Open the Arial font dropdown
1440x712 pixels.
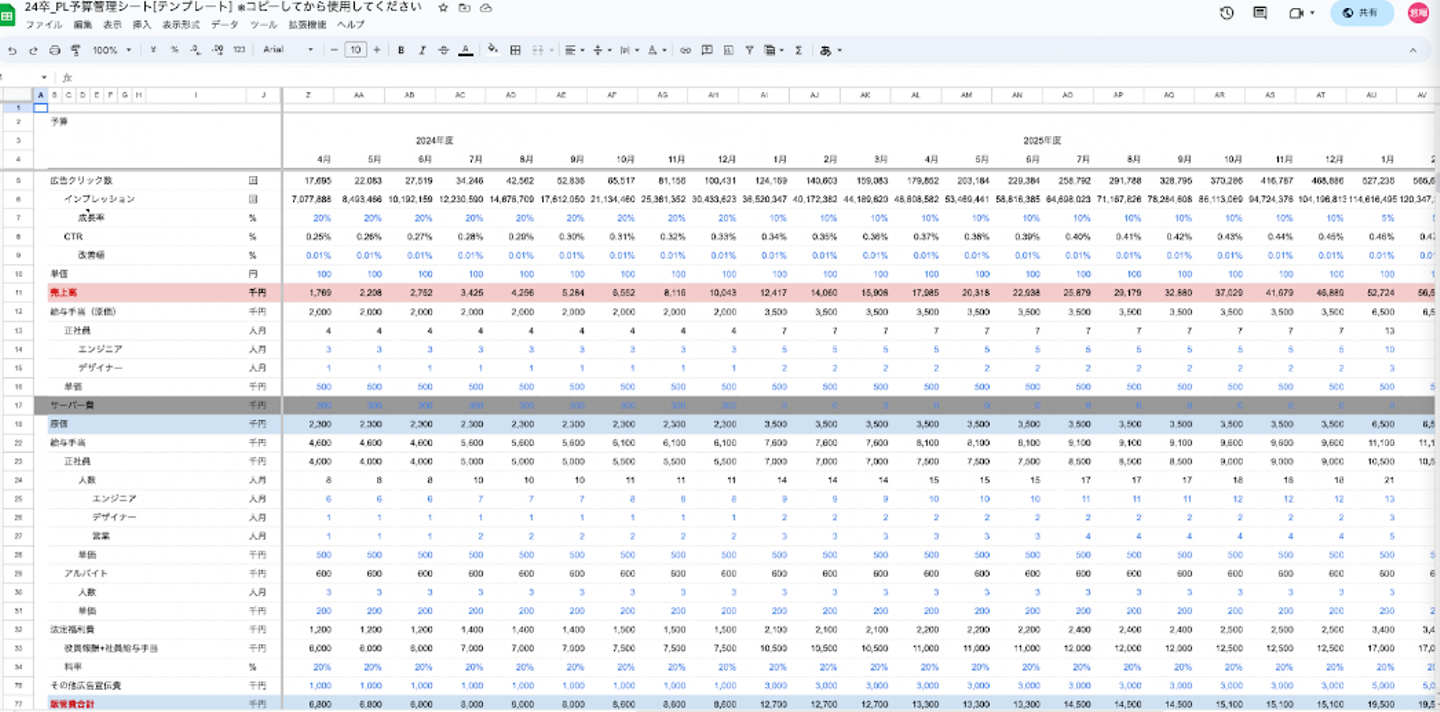pos(288,50)
